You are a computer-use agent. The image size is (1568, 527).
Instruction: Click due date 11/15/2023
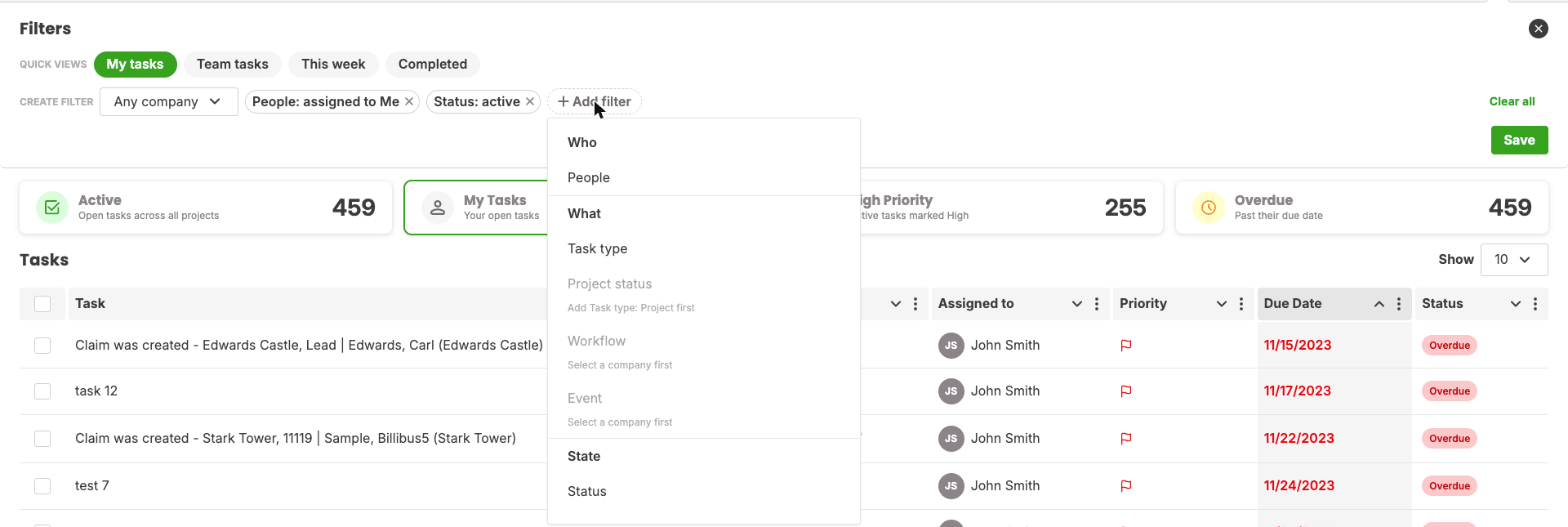click(1298, 345)
